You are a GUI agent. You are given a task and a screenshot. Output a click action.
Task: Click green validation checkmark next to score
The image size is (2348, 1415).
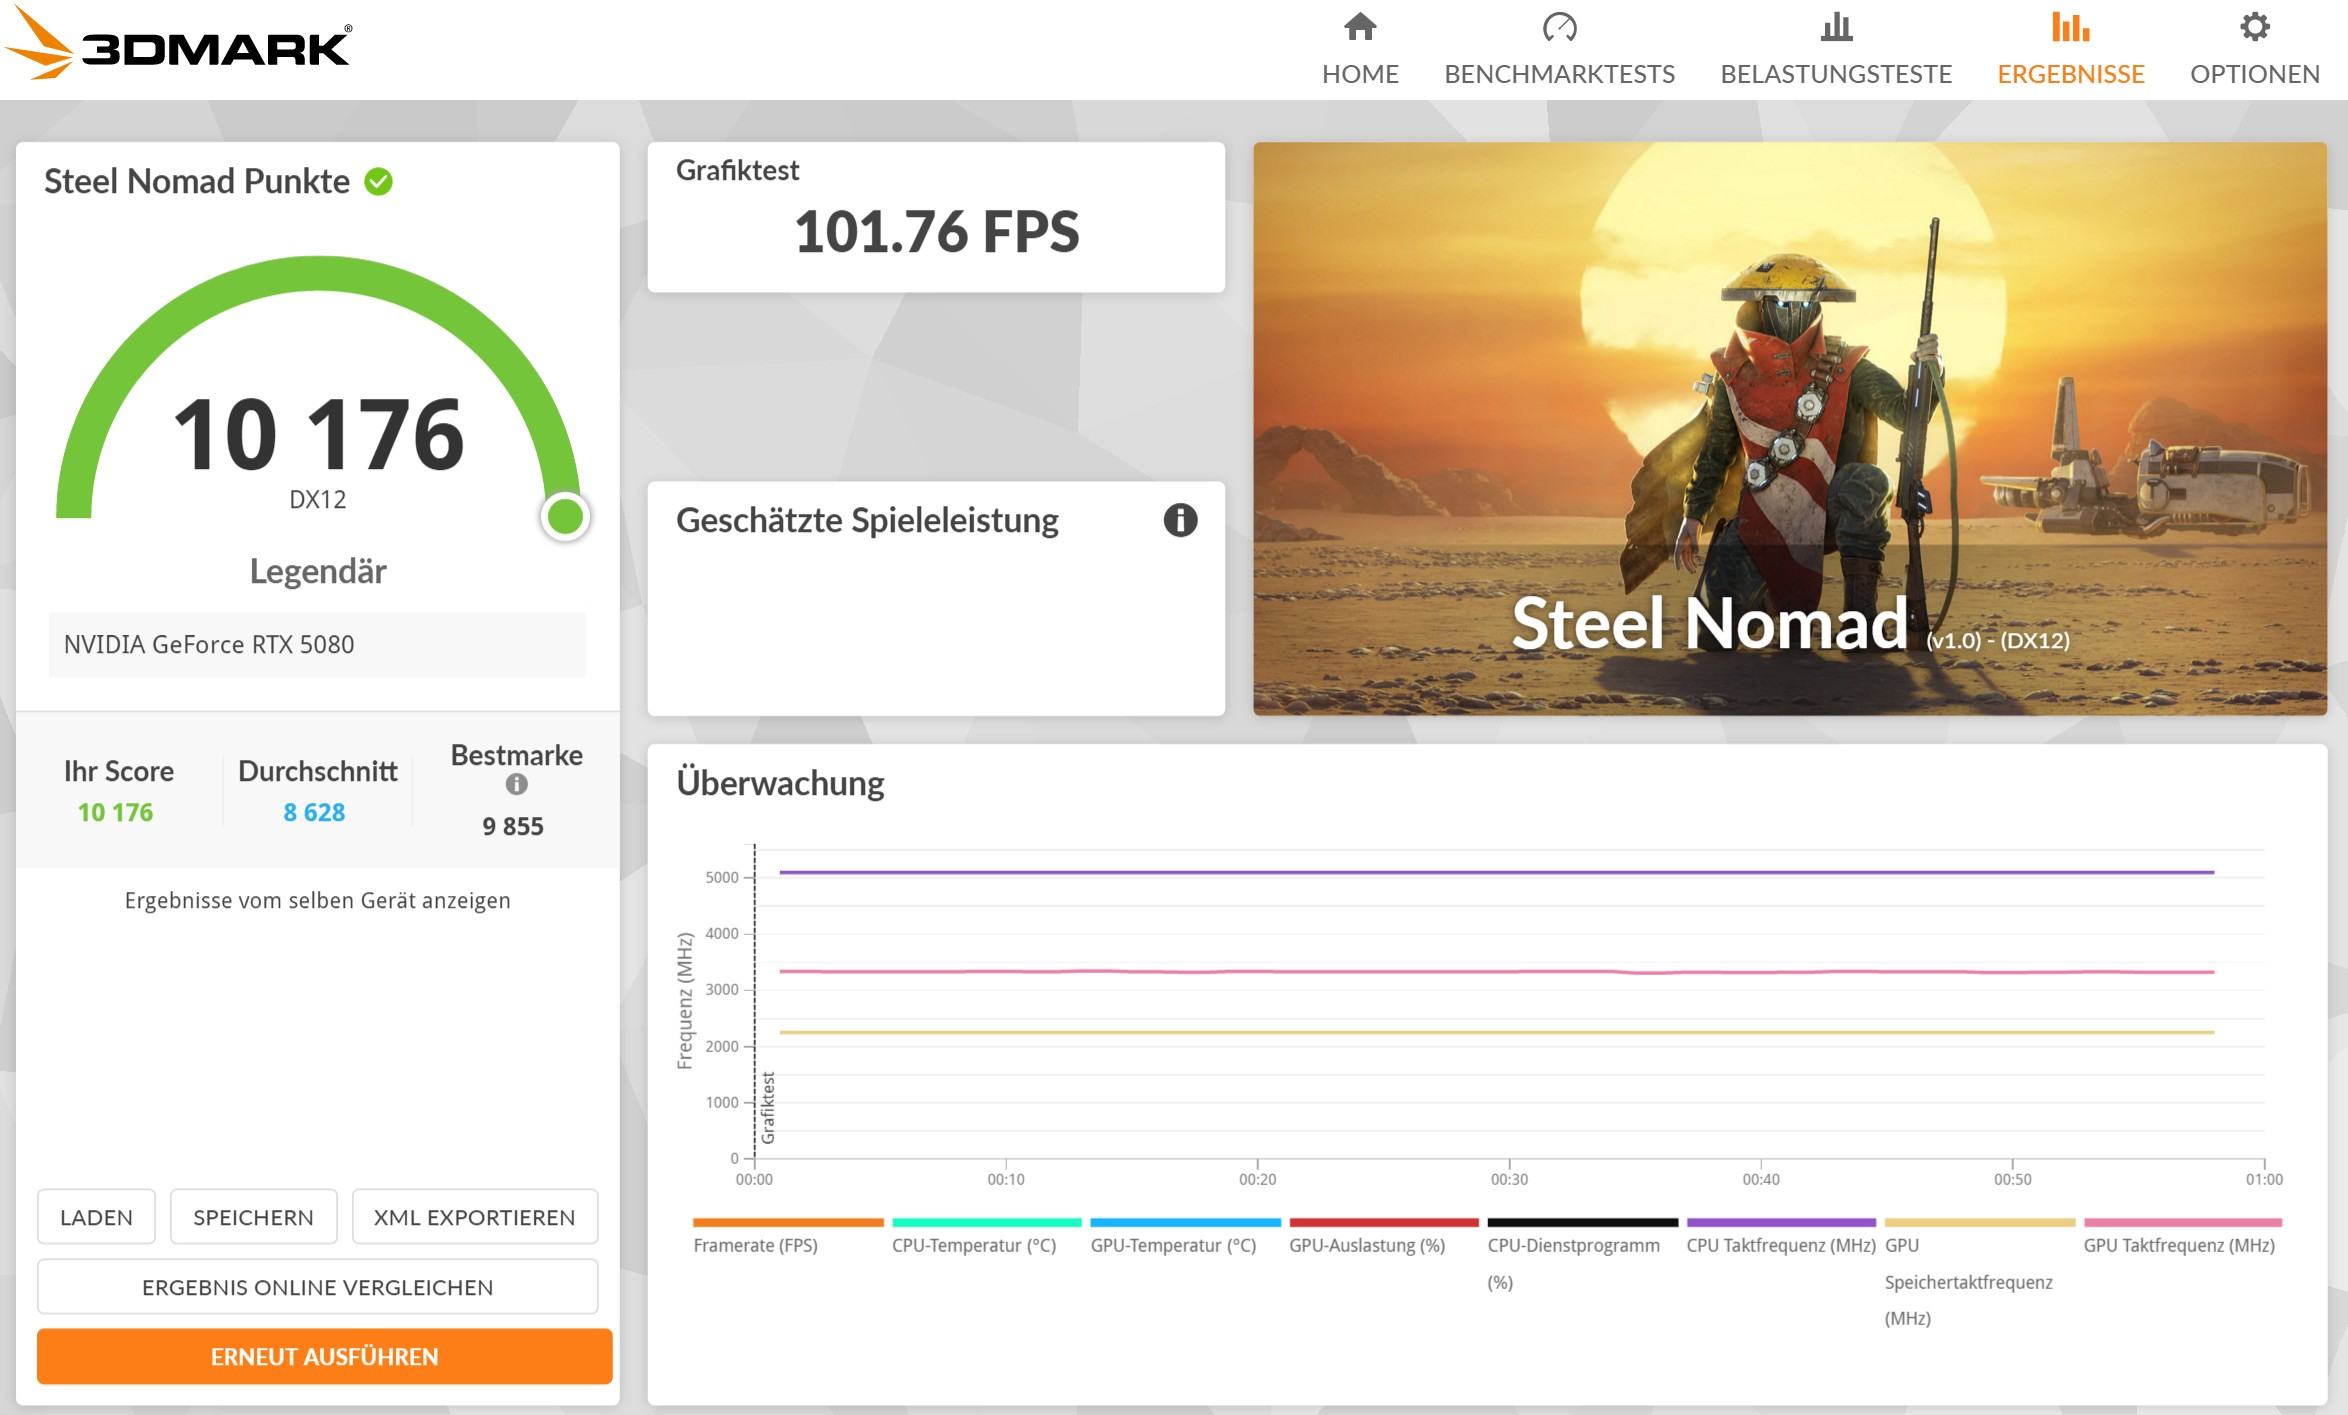click(x=378, y=182)
